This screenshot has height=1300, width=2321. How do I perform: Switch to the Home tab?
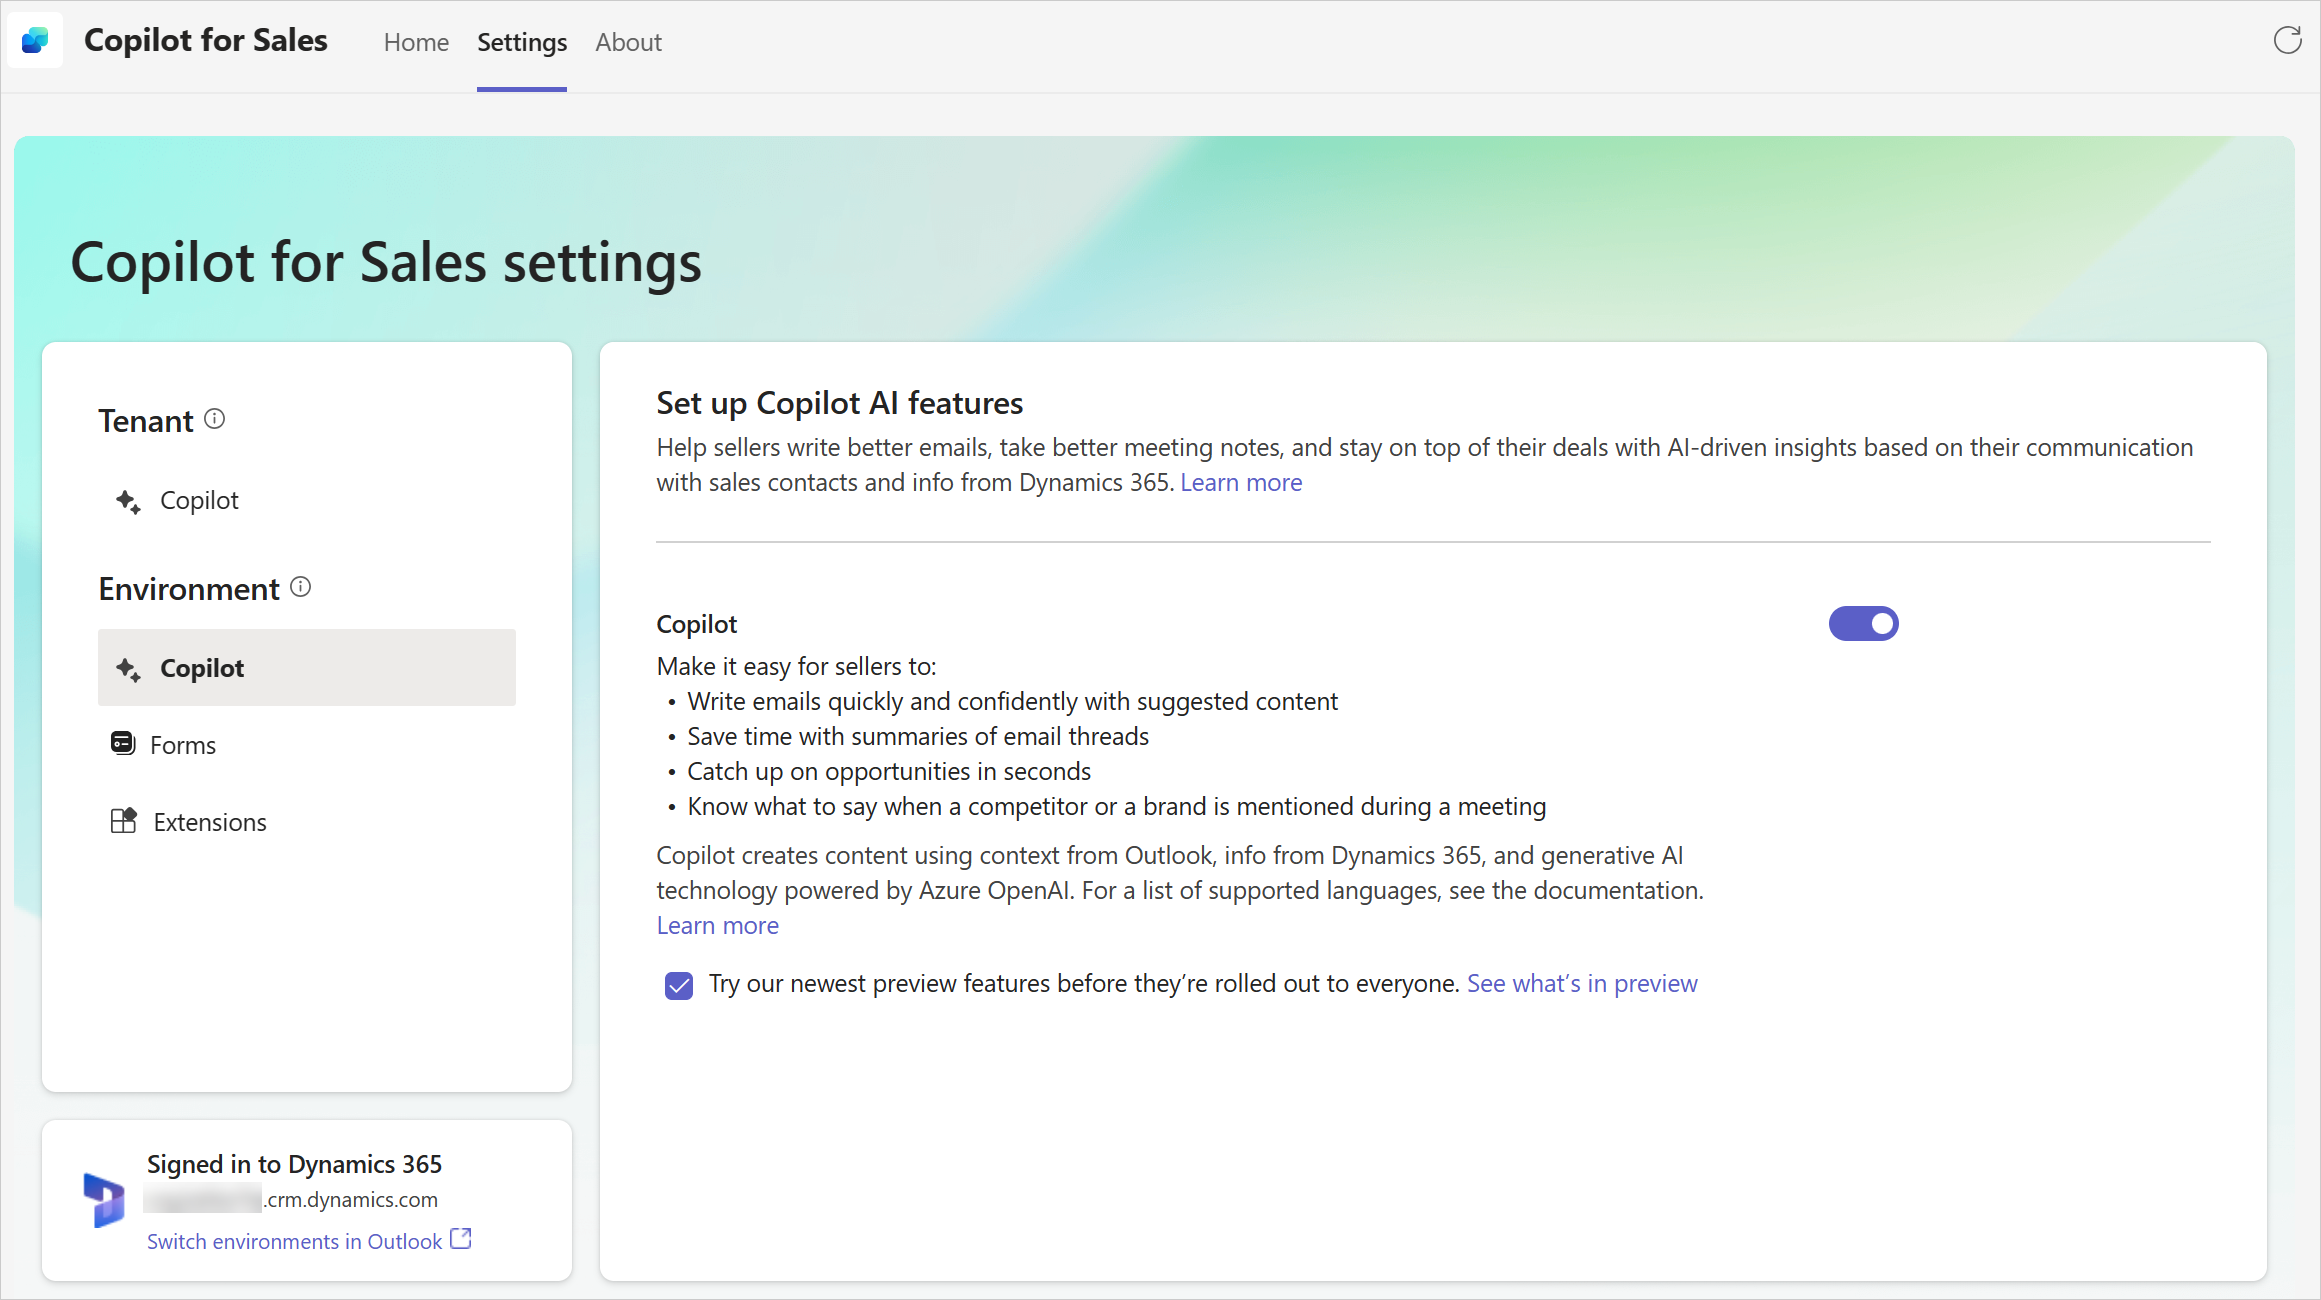point(416,43)
